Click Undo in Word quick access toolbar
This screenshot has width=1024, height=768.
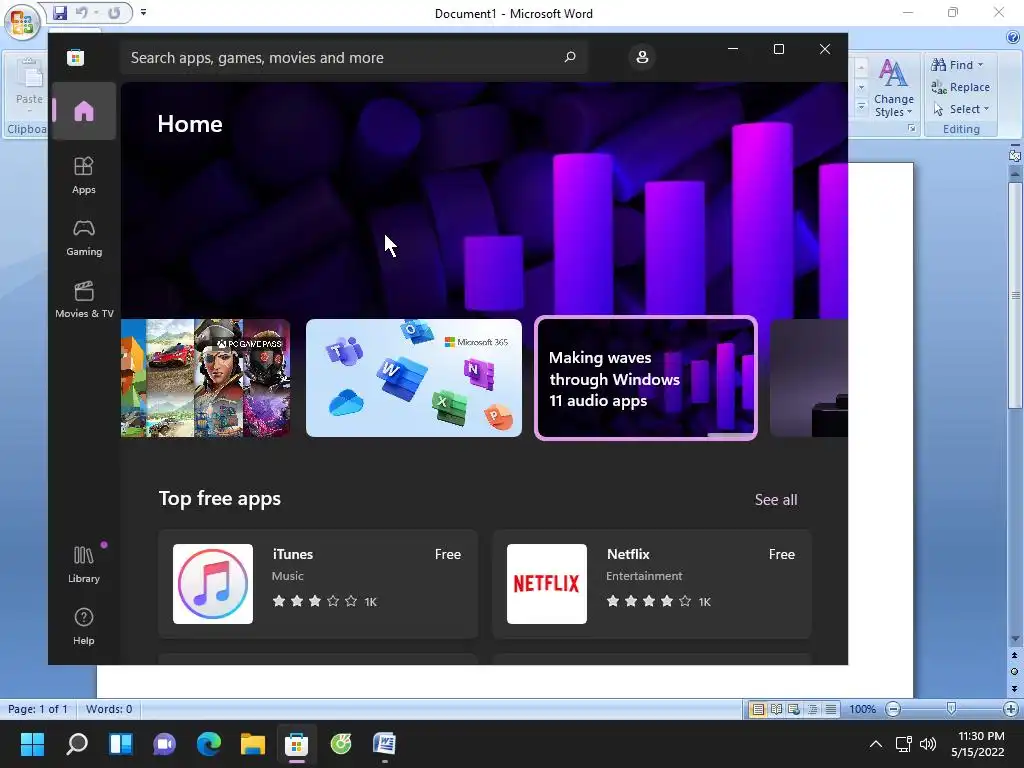81,12
